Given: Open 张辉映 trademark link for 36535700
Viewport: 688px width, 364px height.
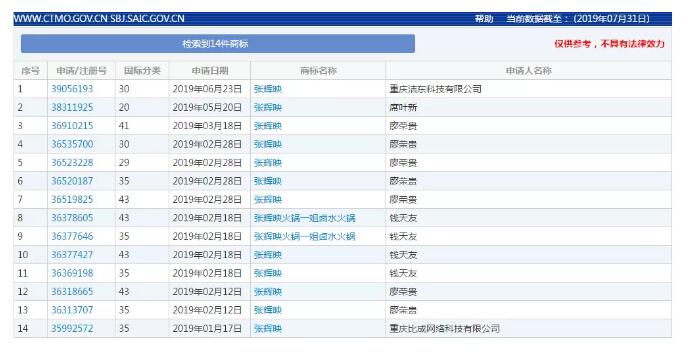Looking at the screenshot, I should [x=268, y=144].
